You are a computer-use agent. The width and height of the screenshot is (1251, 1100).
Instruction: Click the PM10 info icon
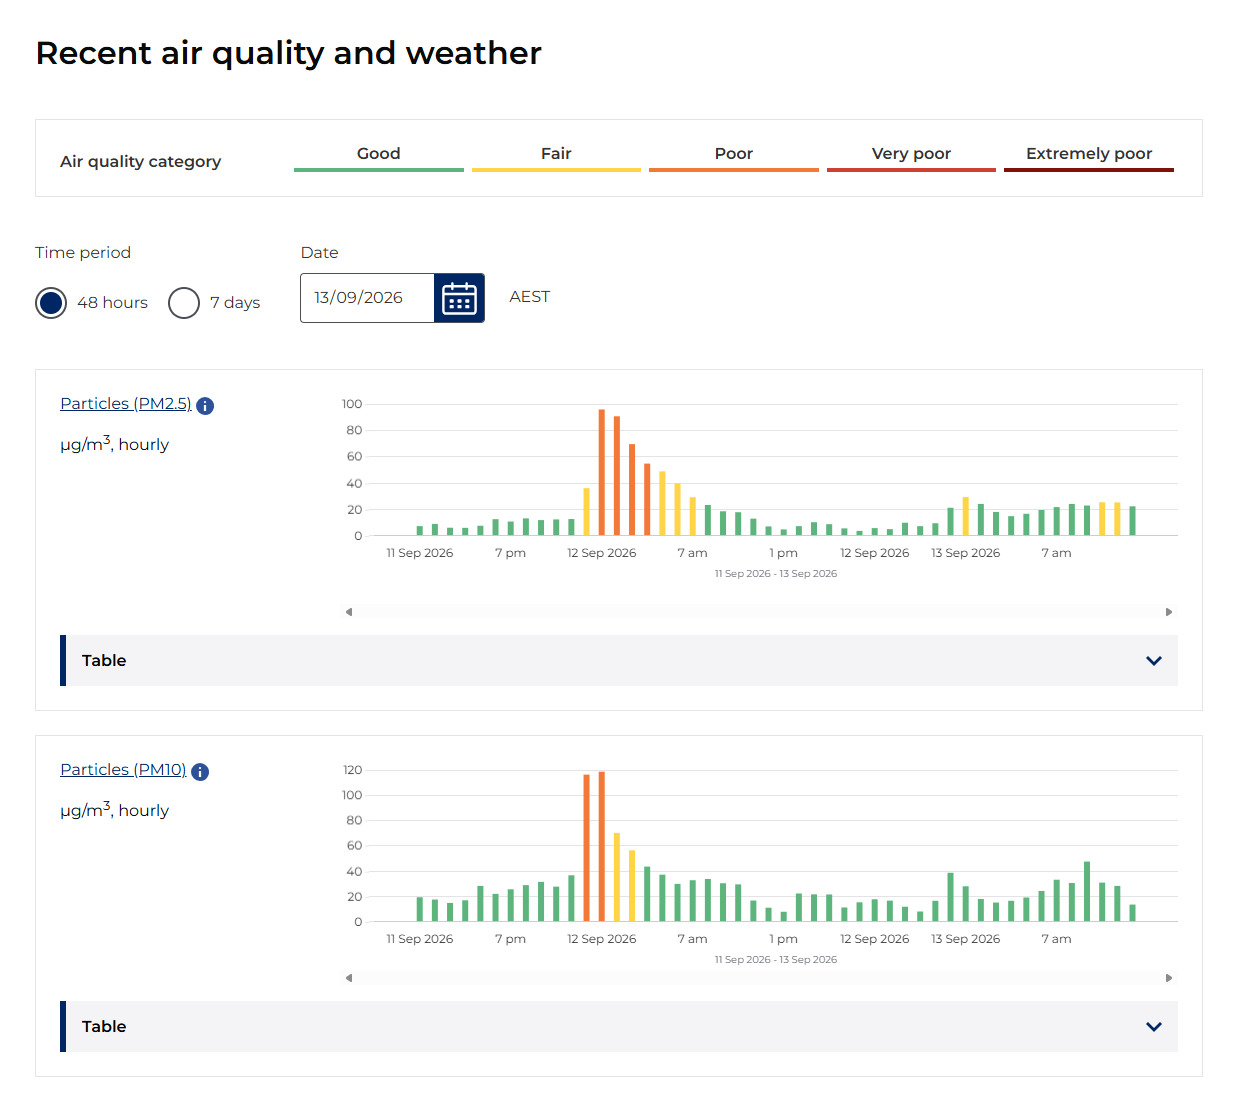pos(200,771)
